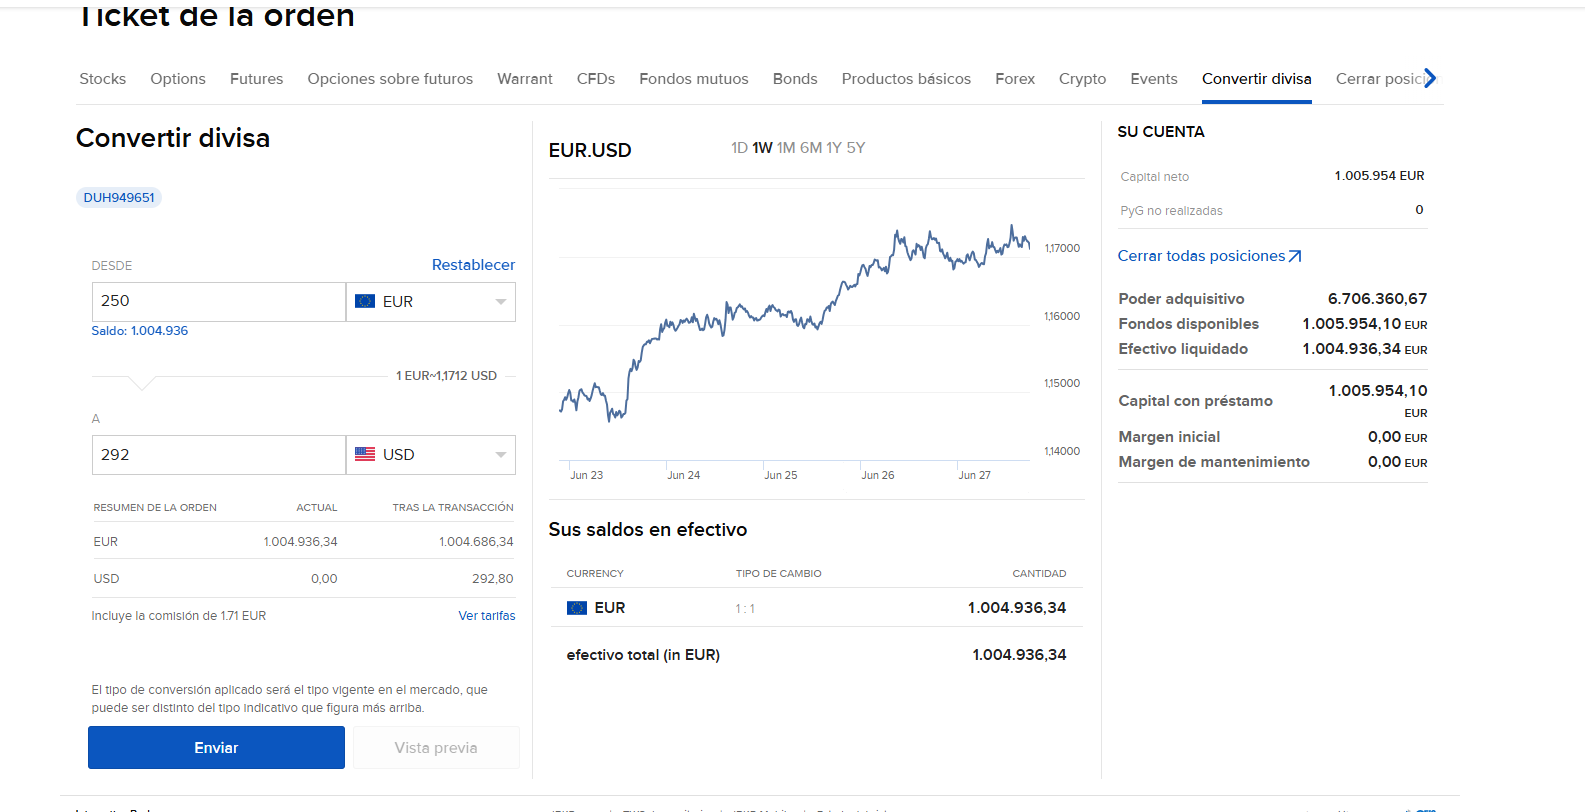The width and height of the screenshot is (1585, 812).
Task: Click the Capital neto value 1.005.954 EUR
Action: click(1379, 176)
